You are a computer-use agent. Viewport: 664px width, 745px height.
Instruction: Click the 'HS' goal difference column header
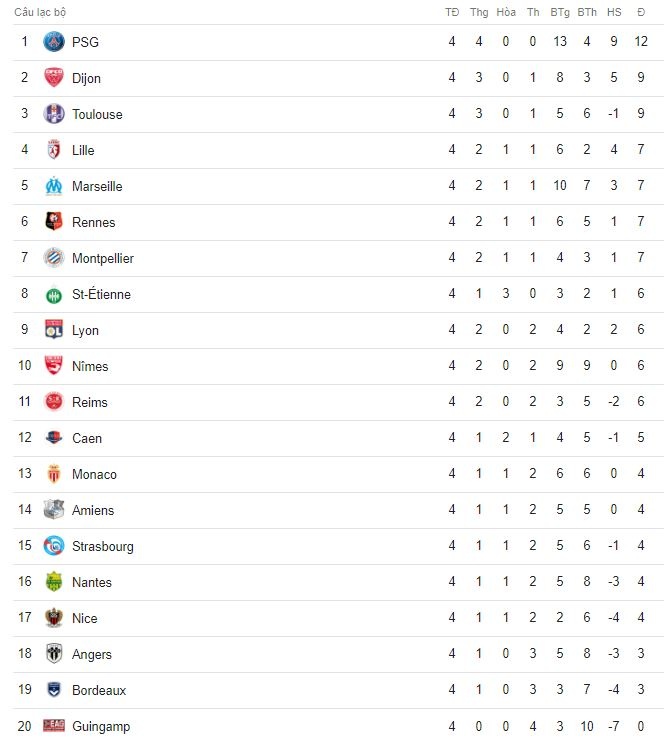tap(614, 12)
